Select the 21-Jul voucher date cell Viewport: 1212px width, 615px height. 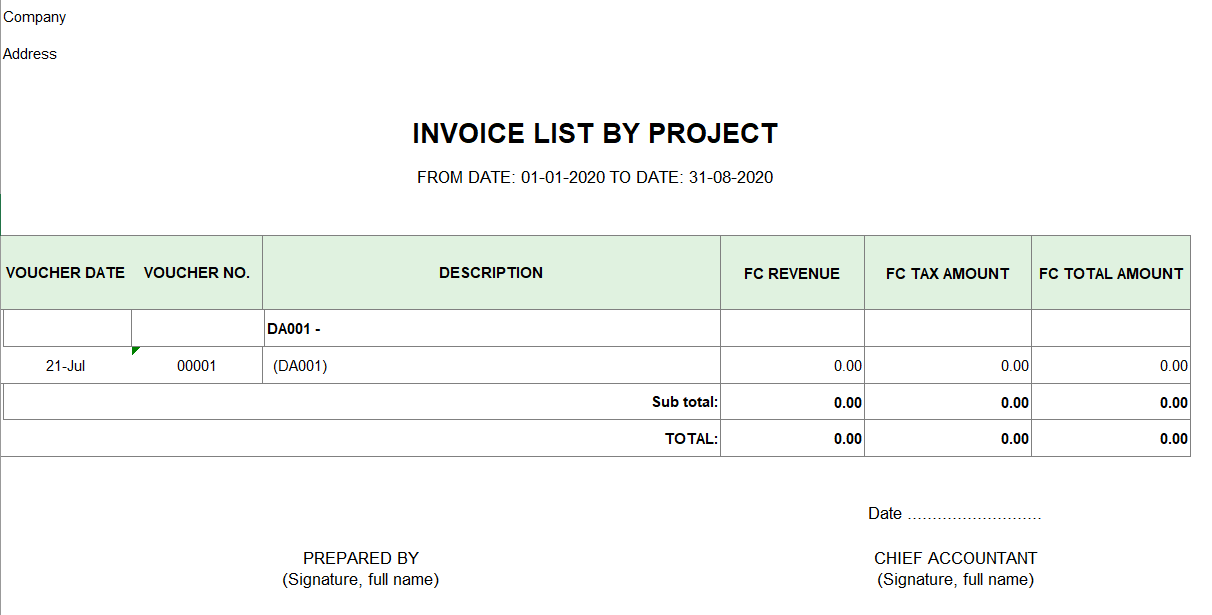tap(66, 366)
